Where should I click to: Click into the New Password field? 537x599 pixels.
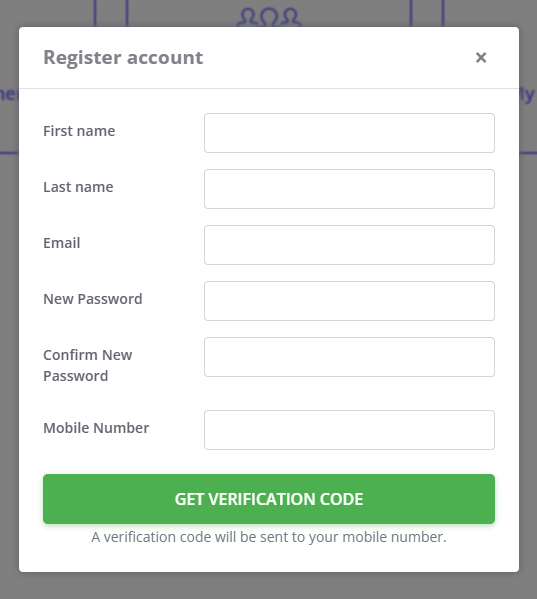(x=349, y=301)
